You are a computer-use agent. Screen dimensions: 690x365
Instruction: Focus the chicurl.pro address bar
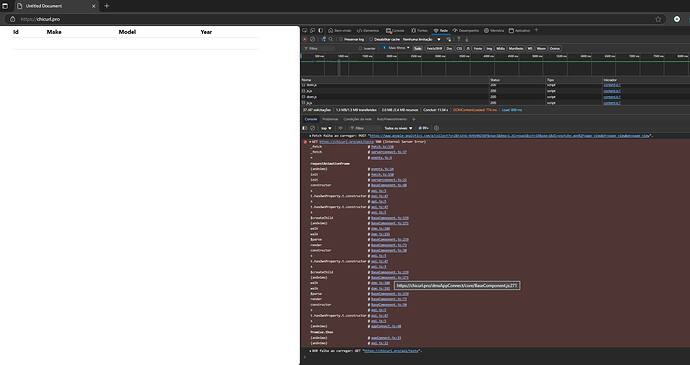[x=334, y=19]
